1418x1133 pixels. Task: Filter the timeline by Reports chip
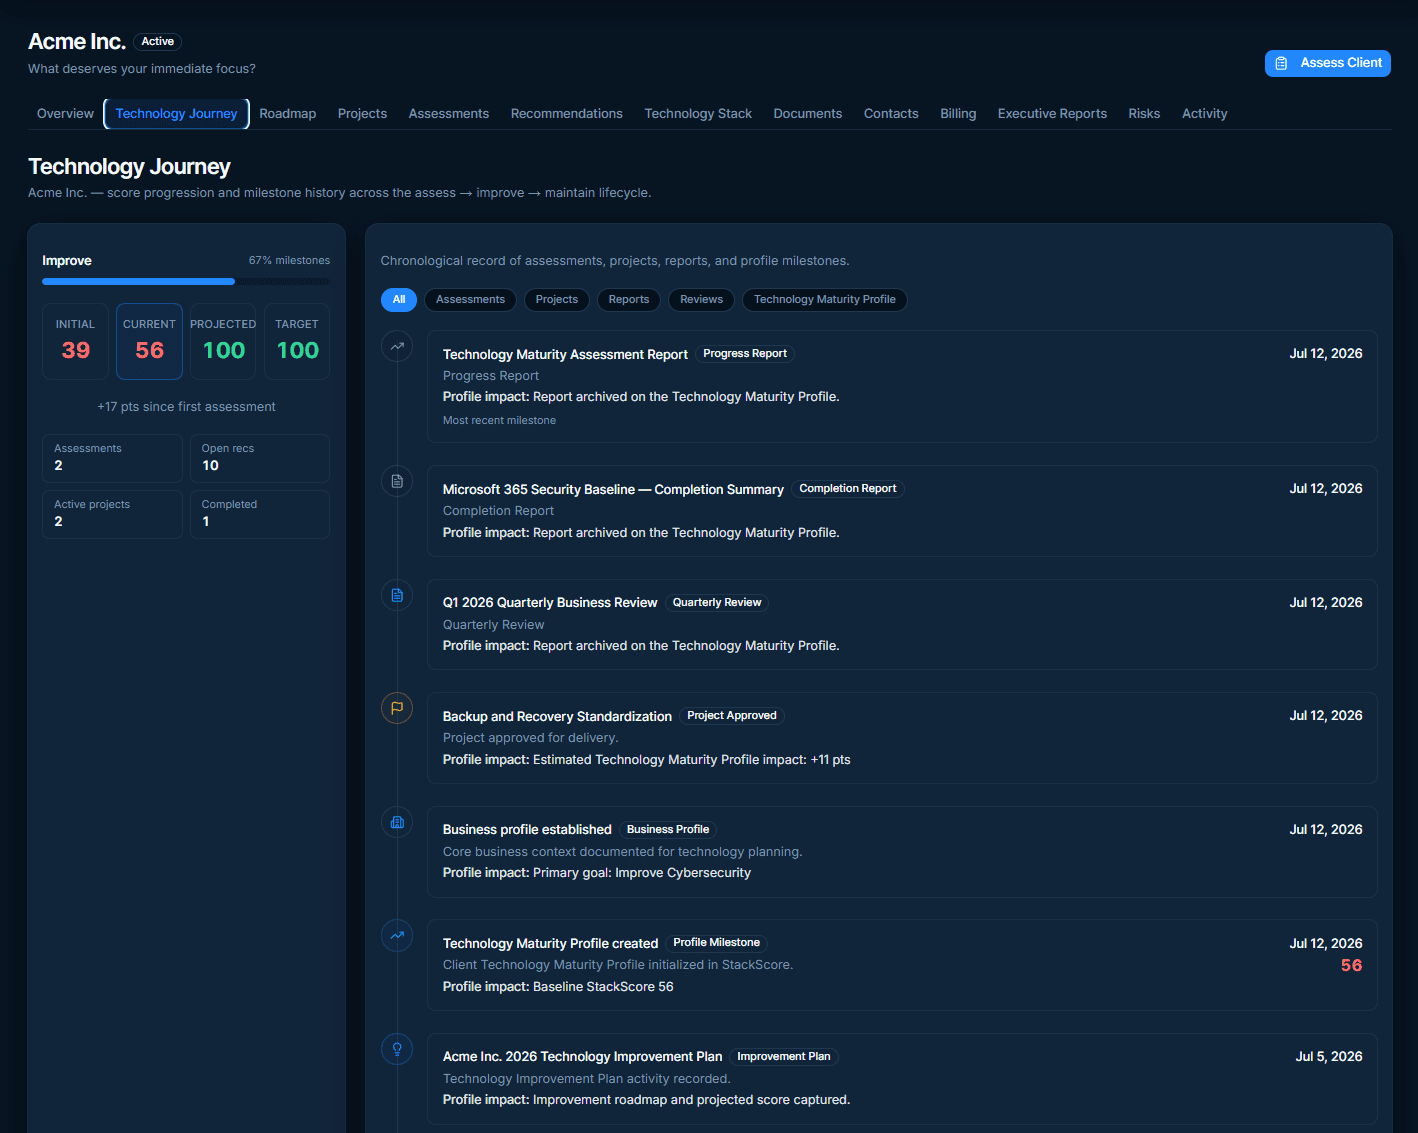629,300
